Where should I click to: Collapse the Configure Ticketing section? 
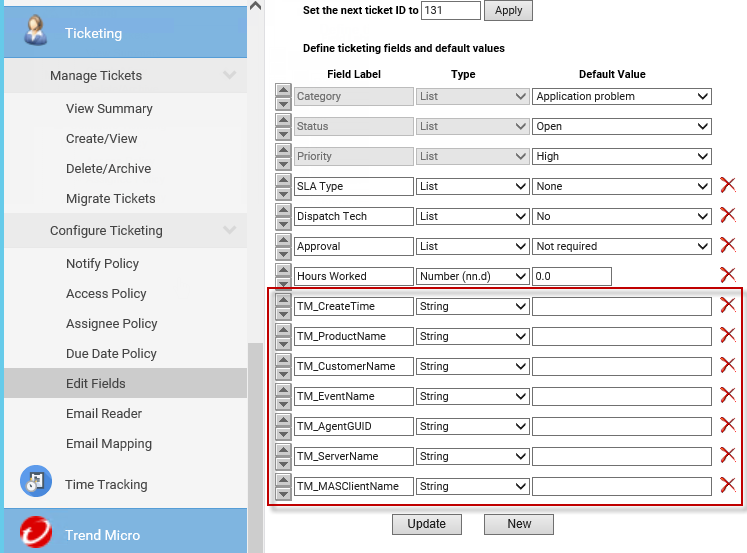[x=229, y=231]
